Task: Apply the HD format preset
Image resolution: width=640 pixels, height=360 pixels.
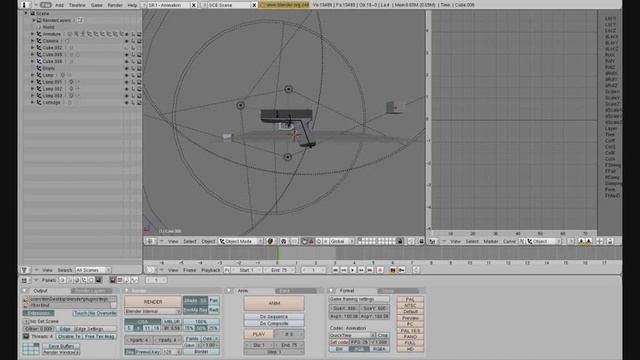Action: coord(410,349)
